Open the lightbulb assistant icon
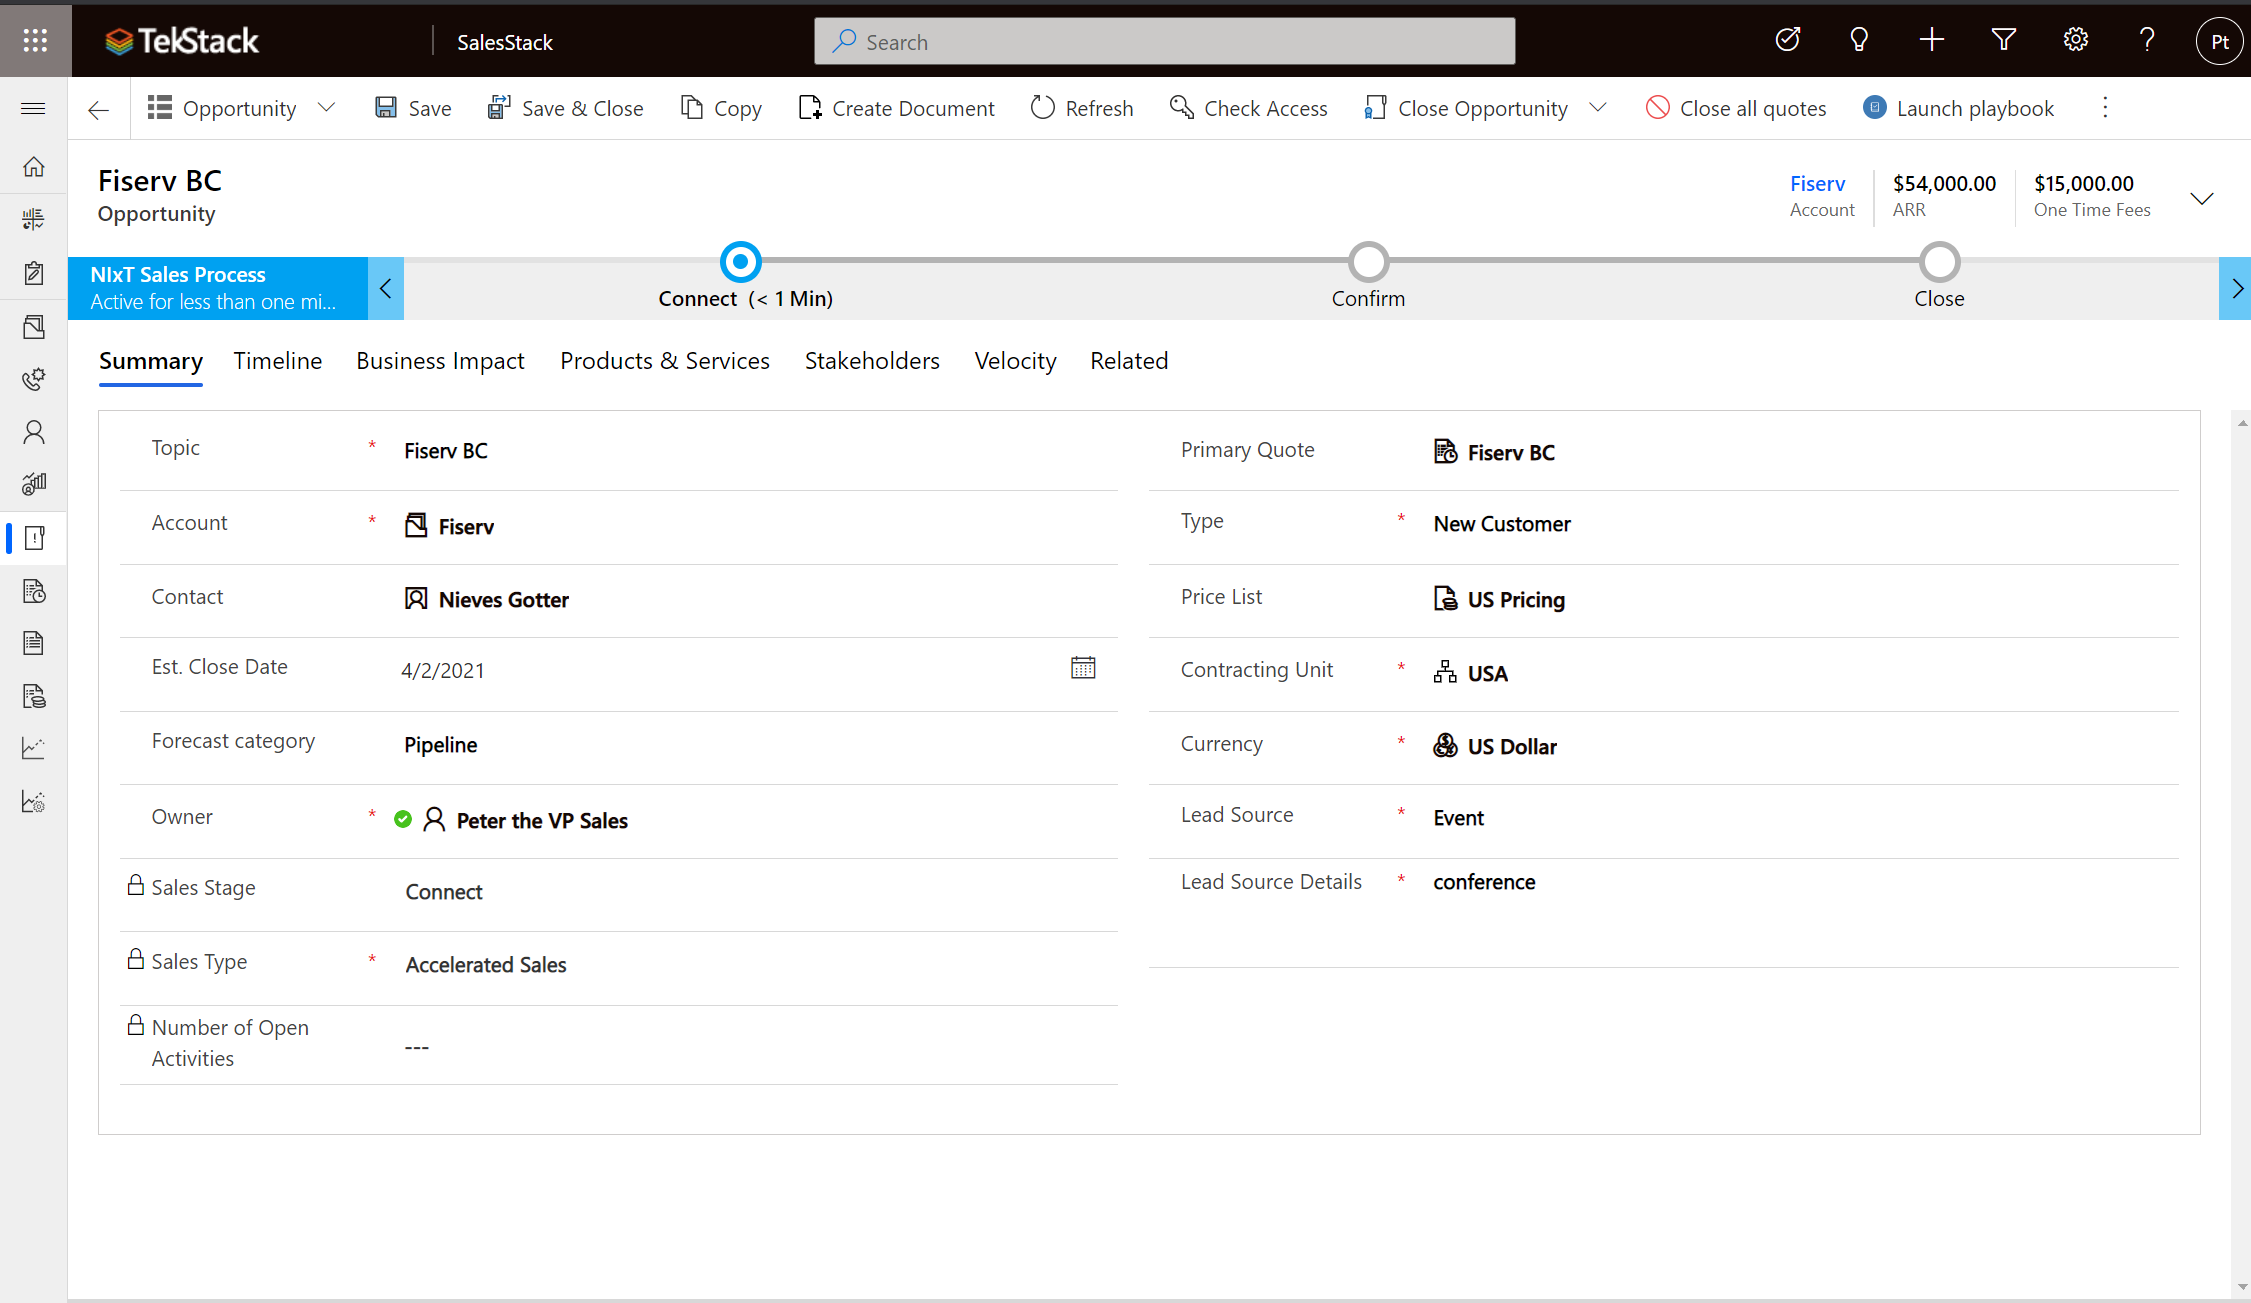 1859,40
